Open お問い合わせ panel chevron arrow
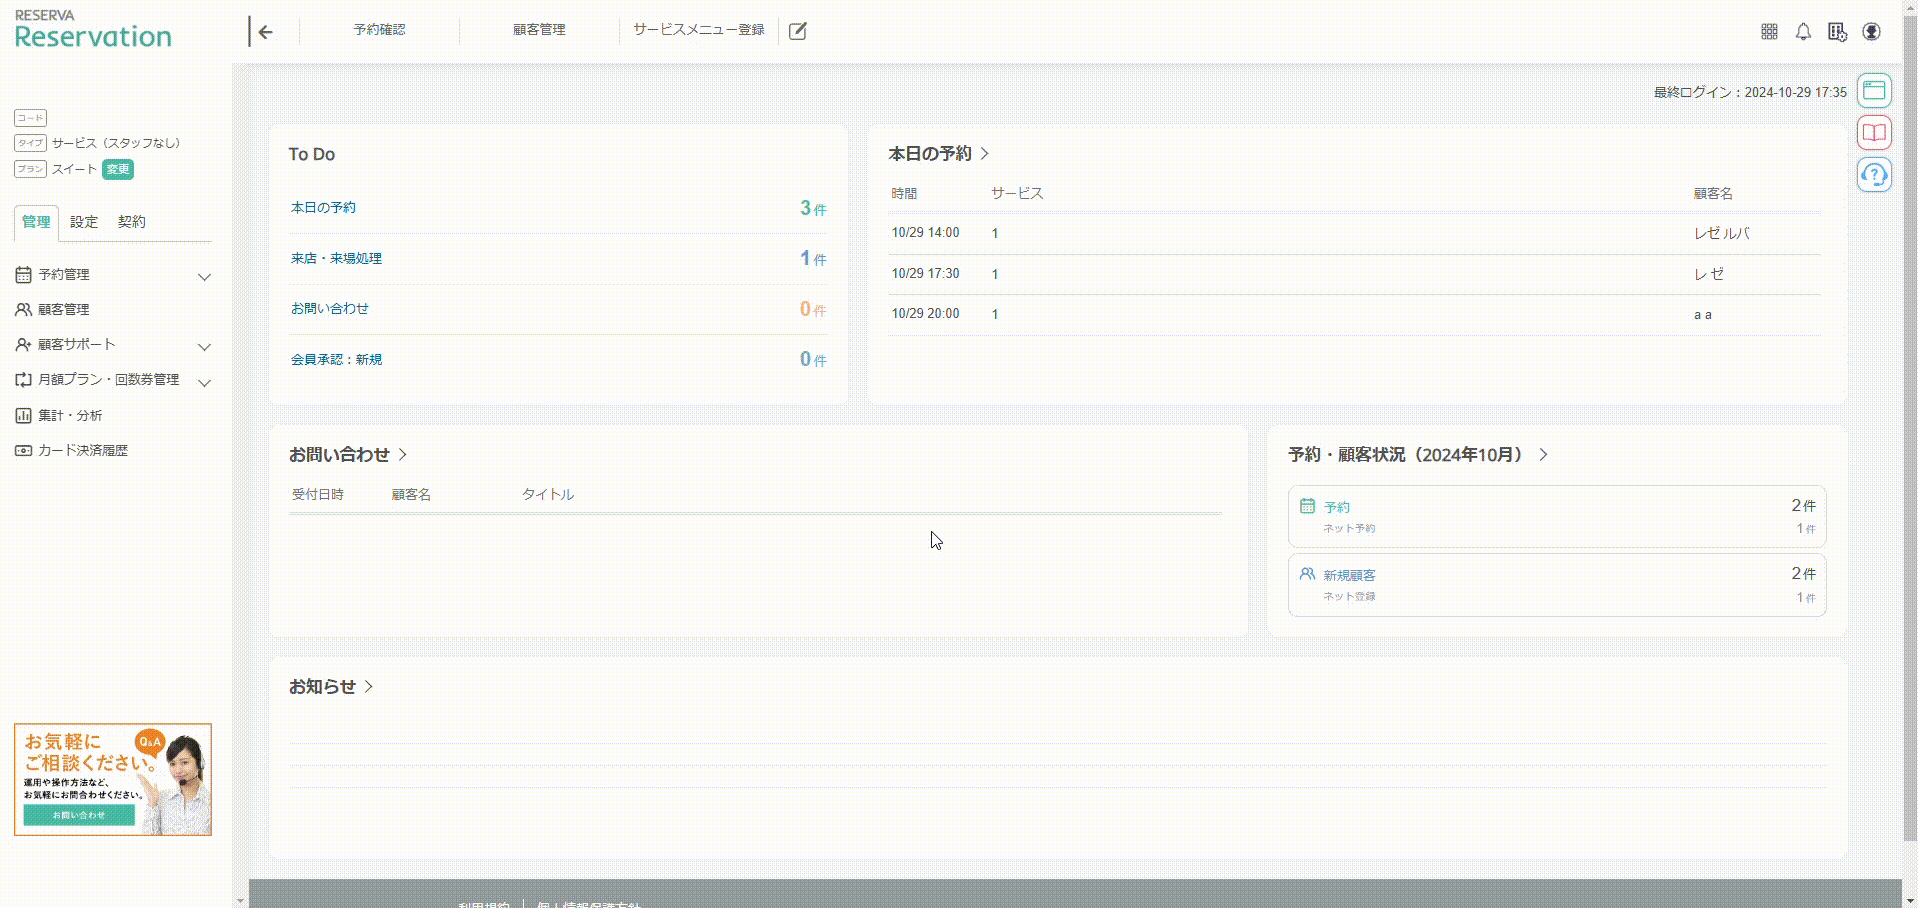 click(403, 454)
